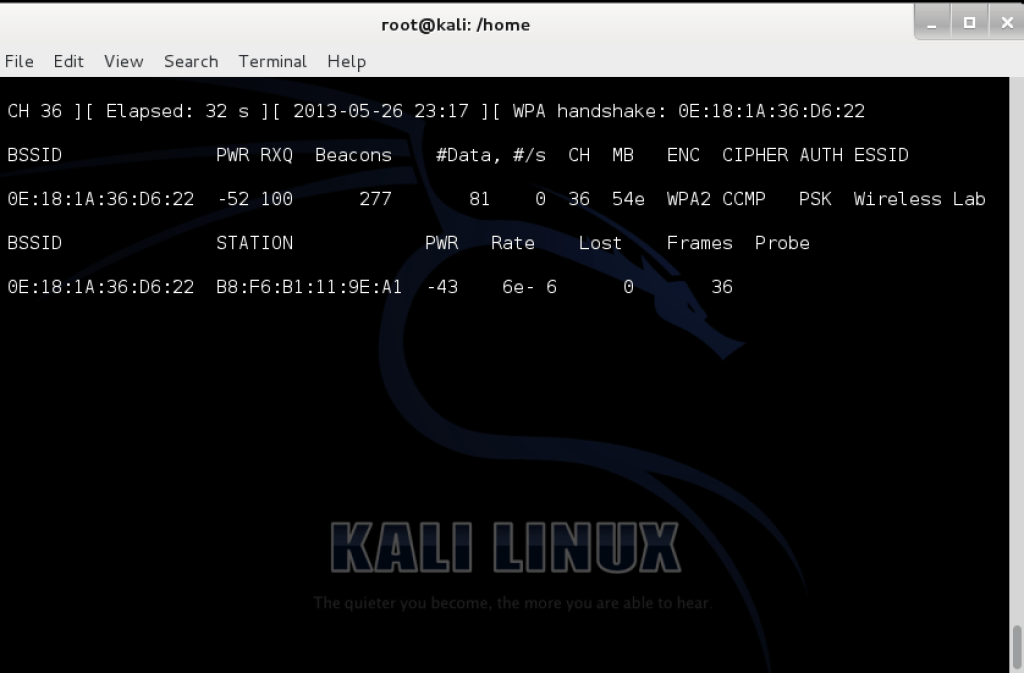This screenshot has width=1024, height=673.
Task: Open the Terminal menu
Action: coord(272,61)
